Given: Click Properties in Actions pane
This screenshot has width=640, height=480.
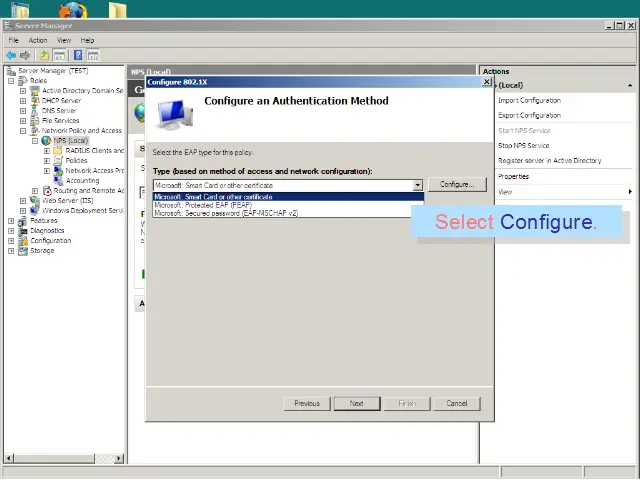Looking at the screenshot, I should tap(513, 177).
